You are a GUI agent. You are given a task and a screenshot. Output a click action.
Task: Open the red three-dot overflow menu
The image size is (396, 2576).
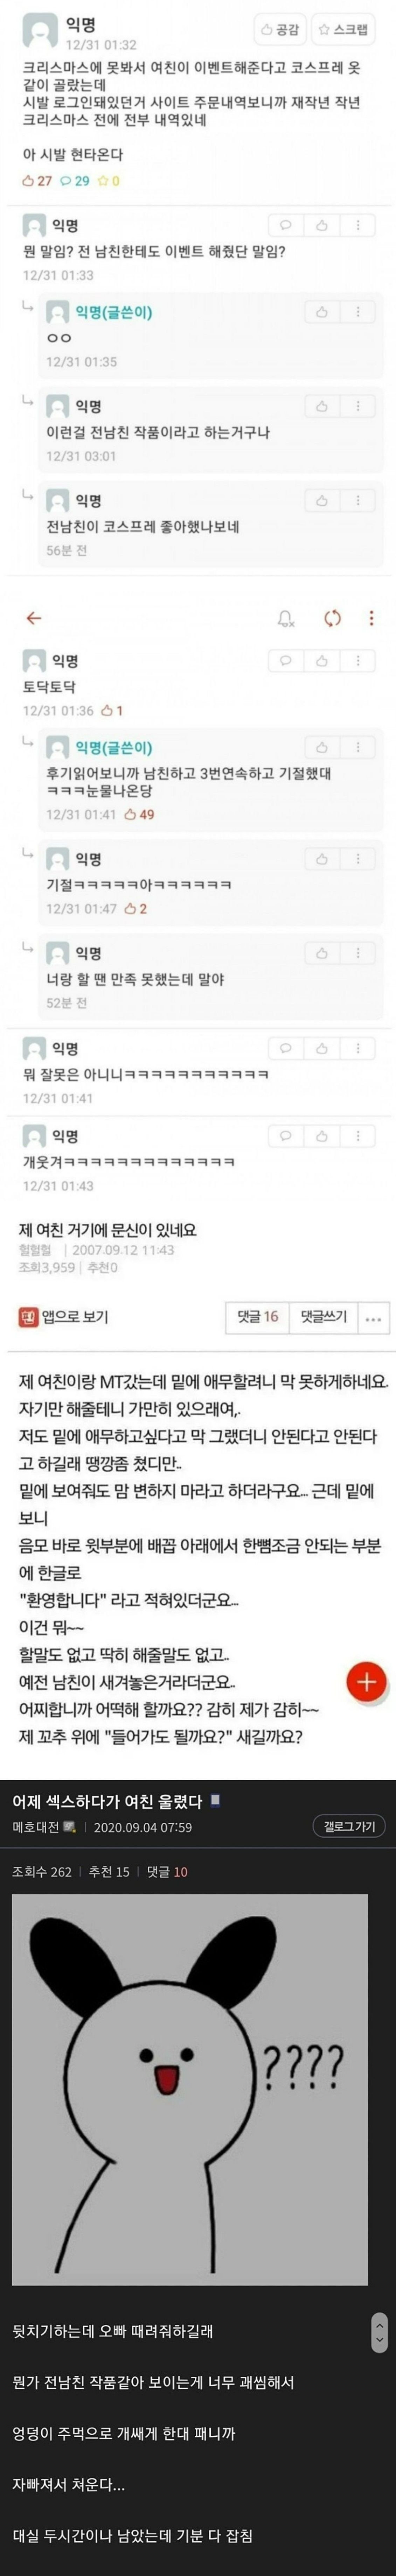click(371, 618)
